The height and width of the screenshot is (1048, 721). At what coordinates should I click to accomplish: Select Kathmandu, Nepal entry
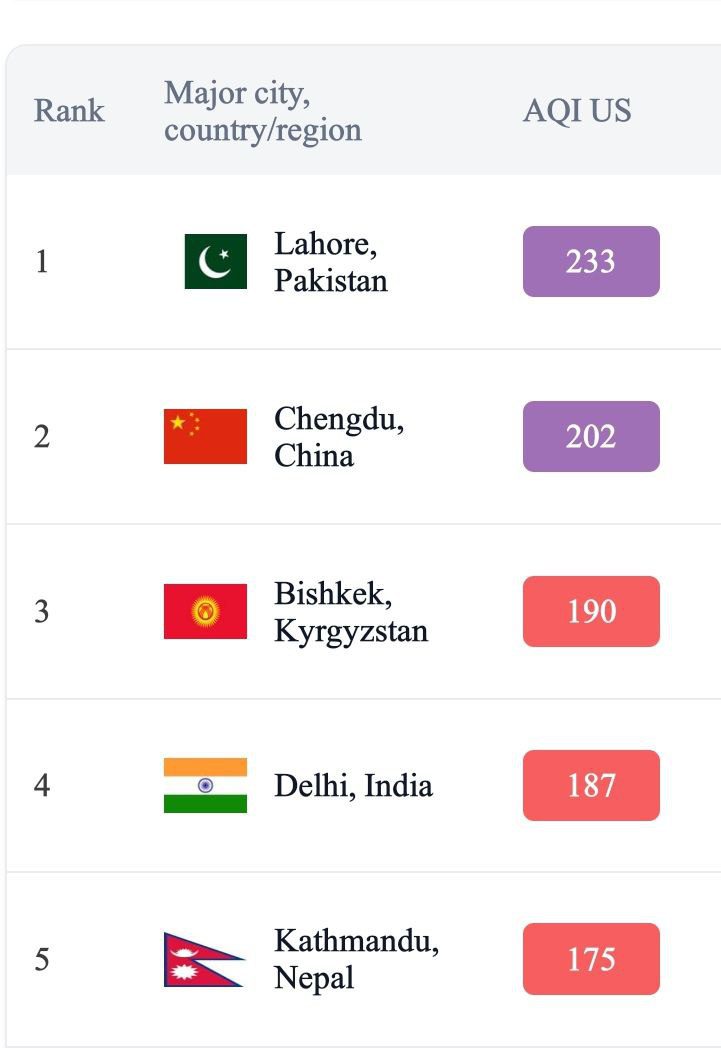click(x=355, y=960)
